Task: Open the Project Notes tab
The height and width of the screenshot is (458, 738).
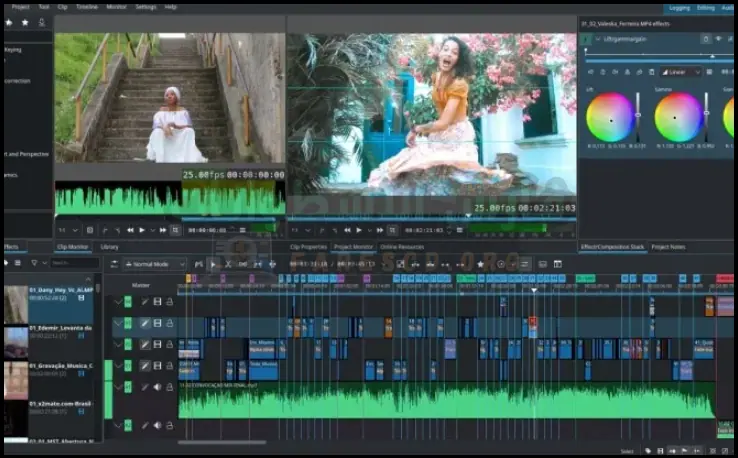Action: tap(667, 246)
